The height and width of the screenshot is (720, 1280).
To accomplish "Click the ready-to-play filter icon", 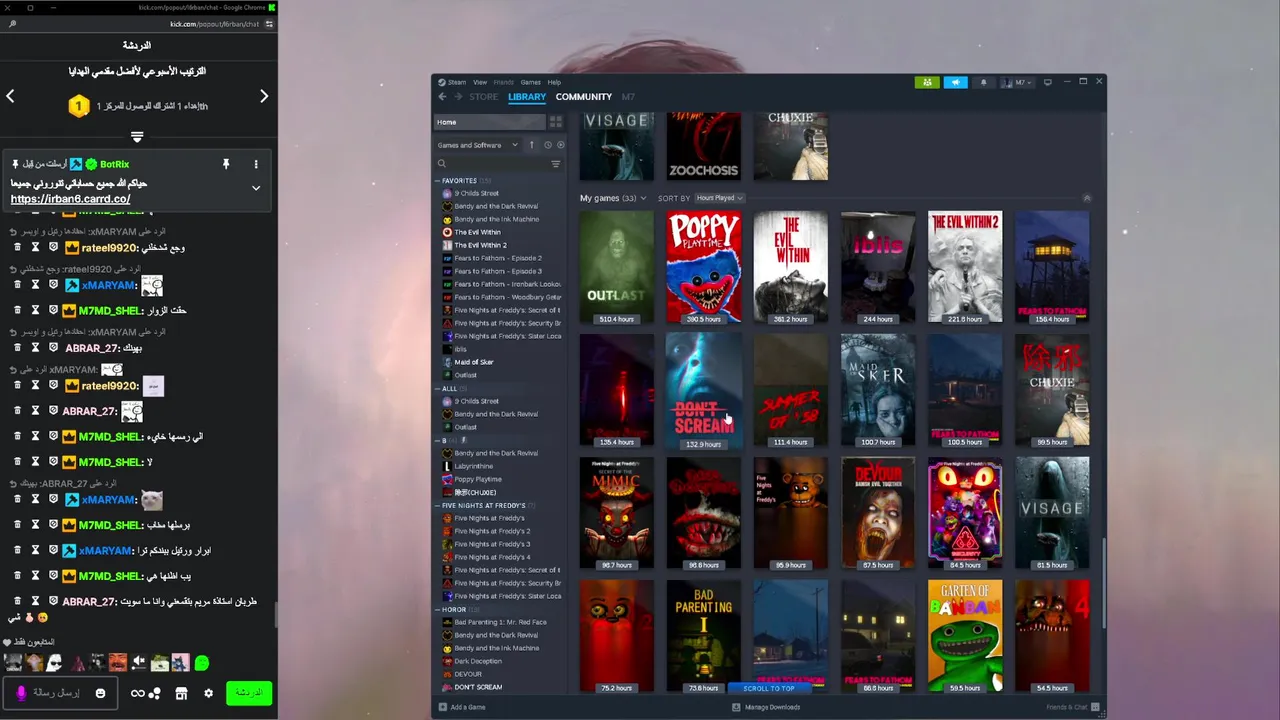I will pos(560,145).
